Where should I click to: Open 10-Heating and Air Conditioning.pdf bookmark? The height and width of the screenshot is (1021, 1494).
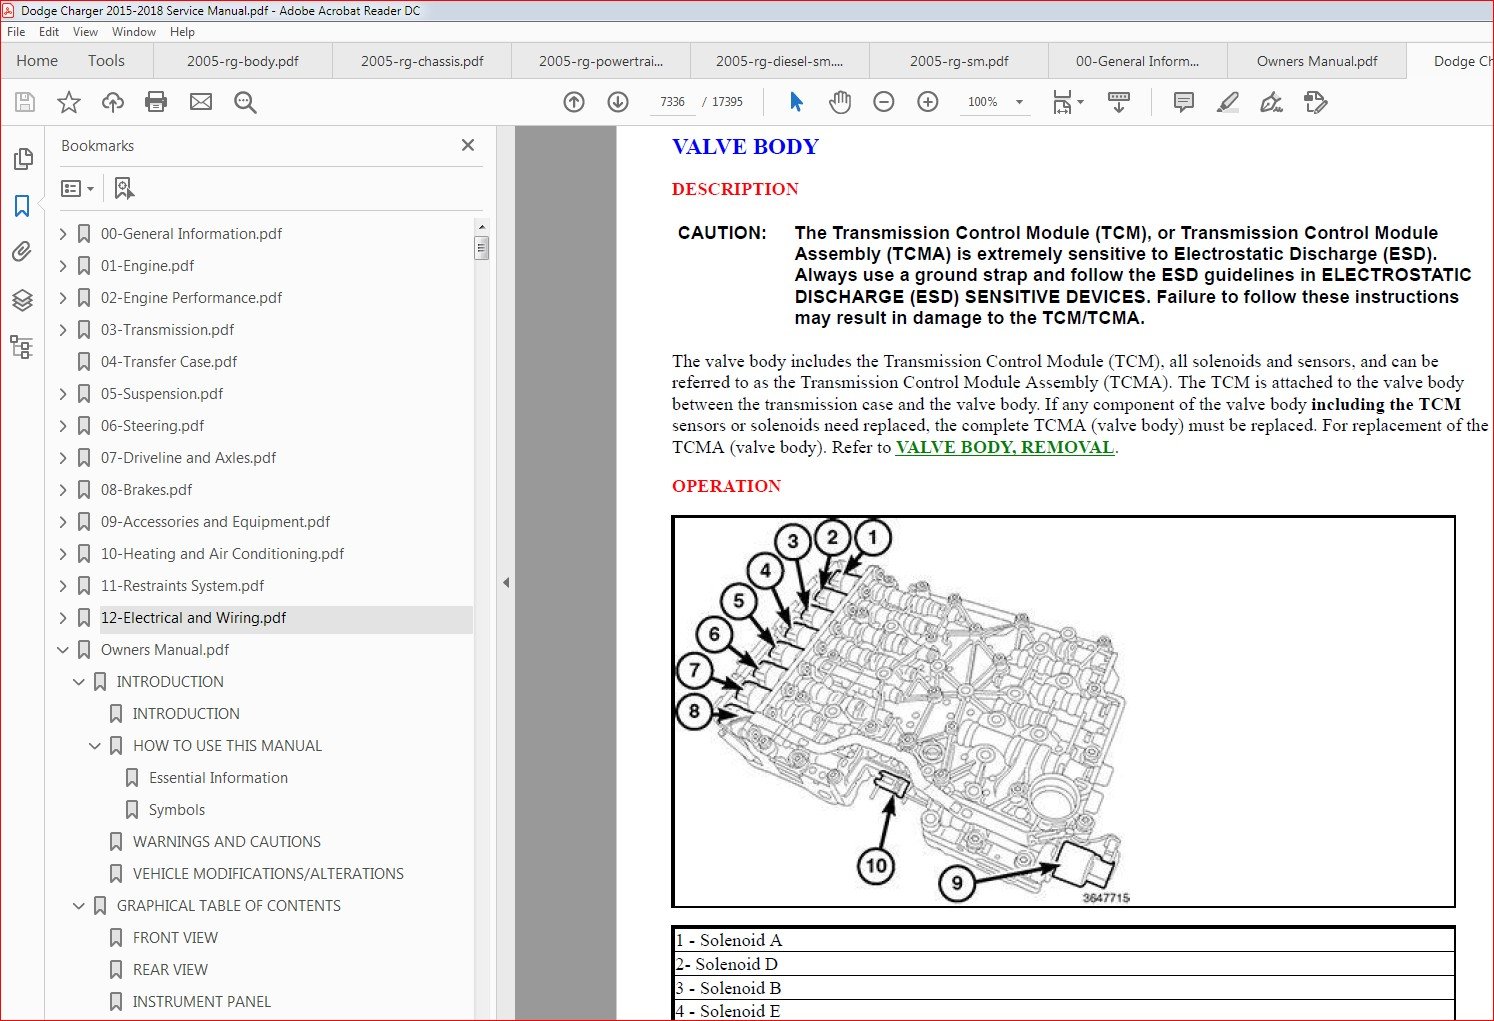tap(222, 554)
